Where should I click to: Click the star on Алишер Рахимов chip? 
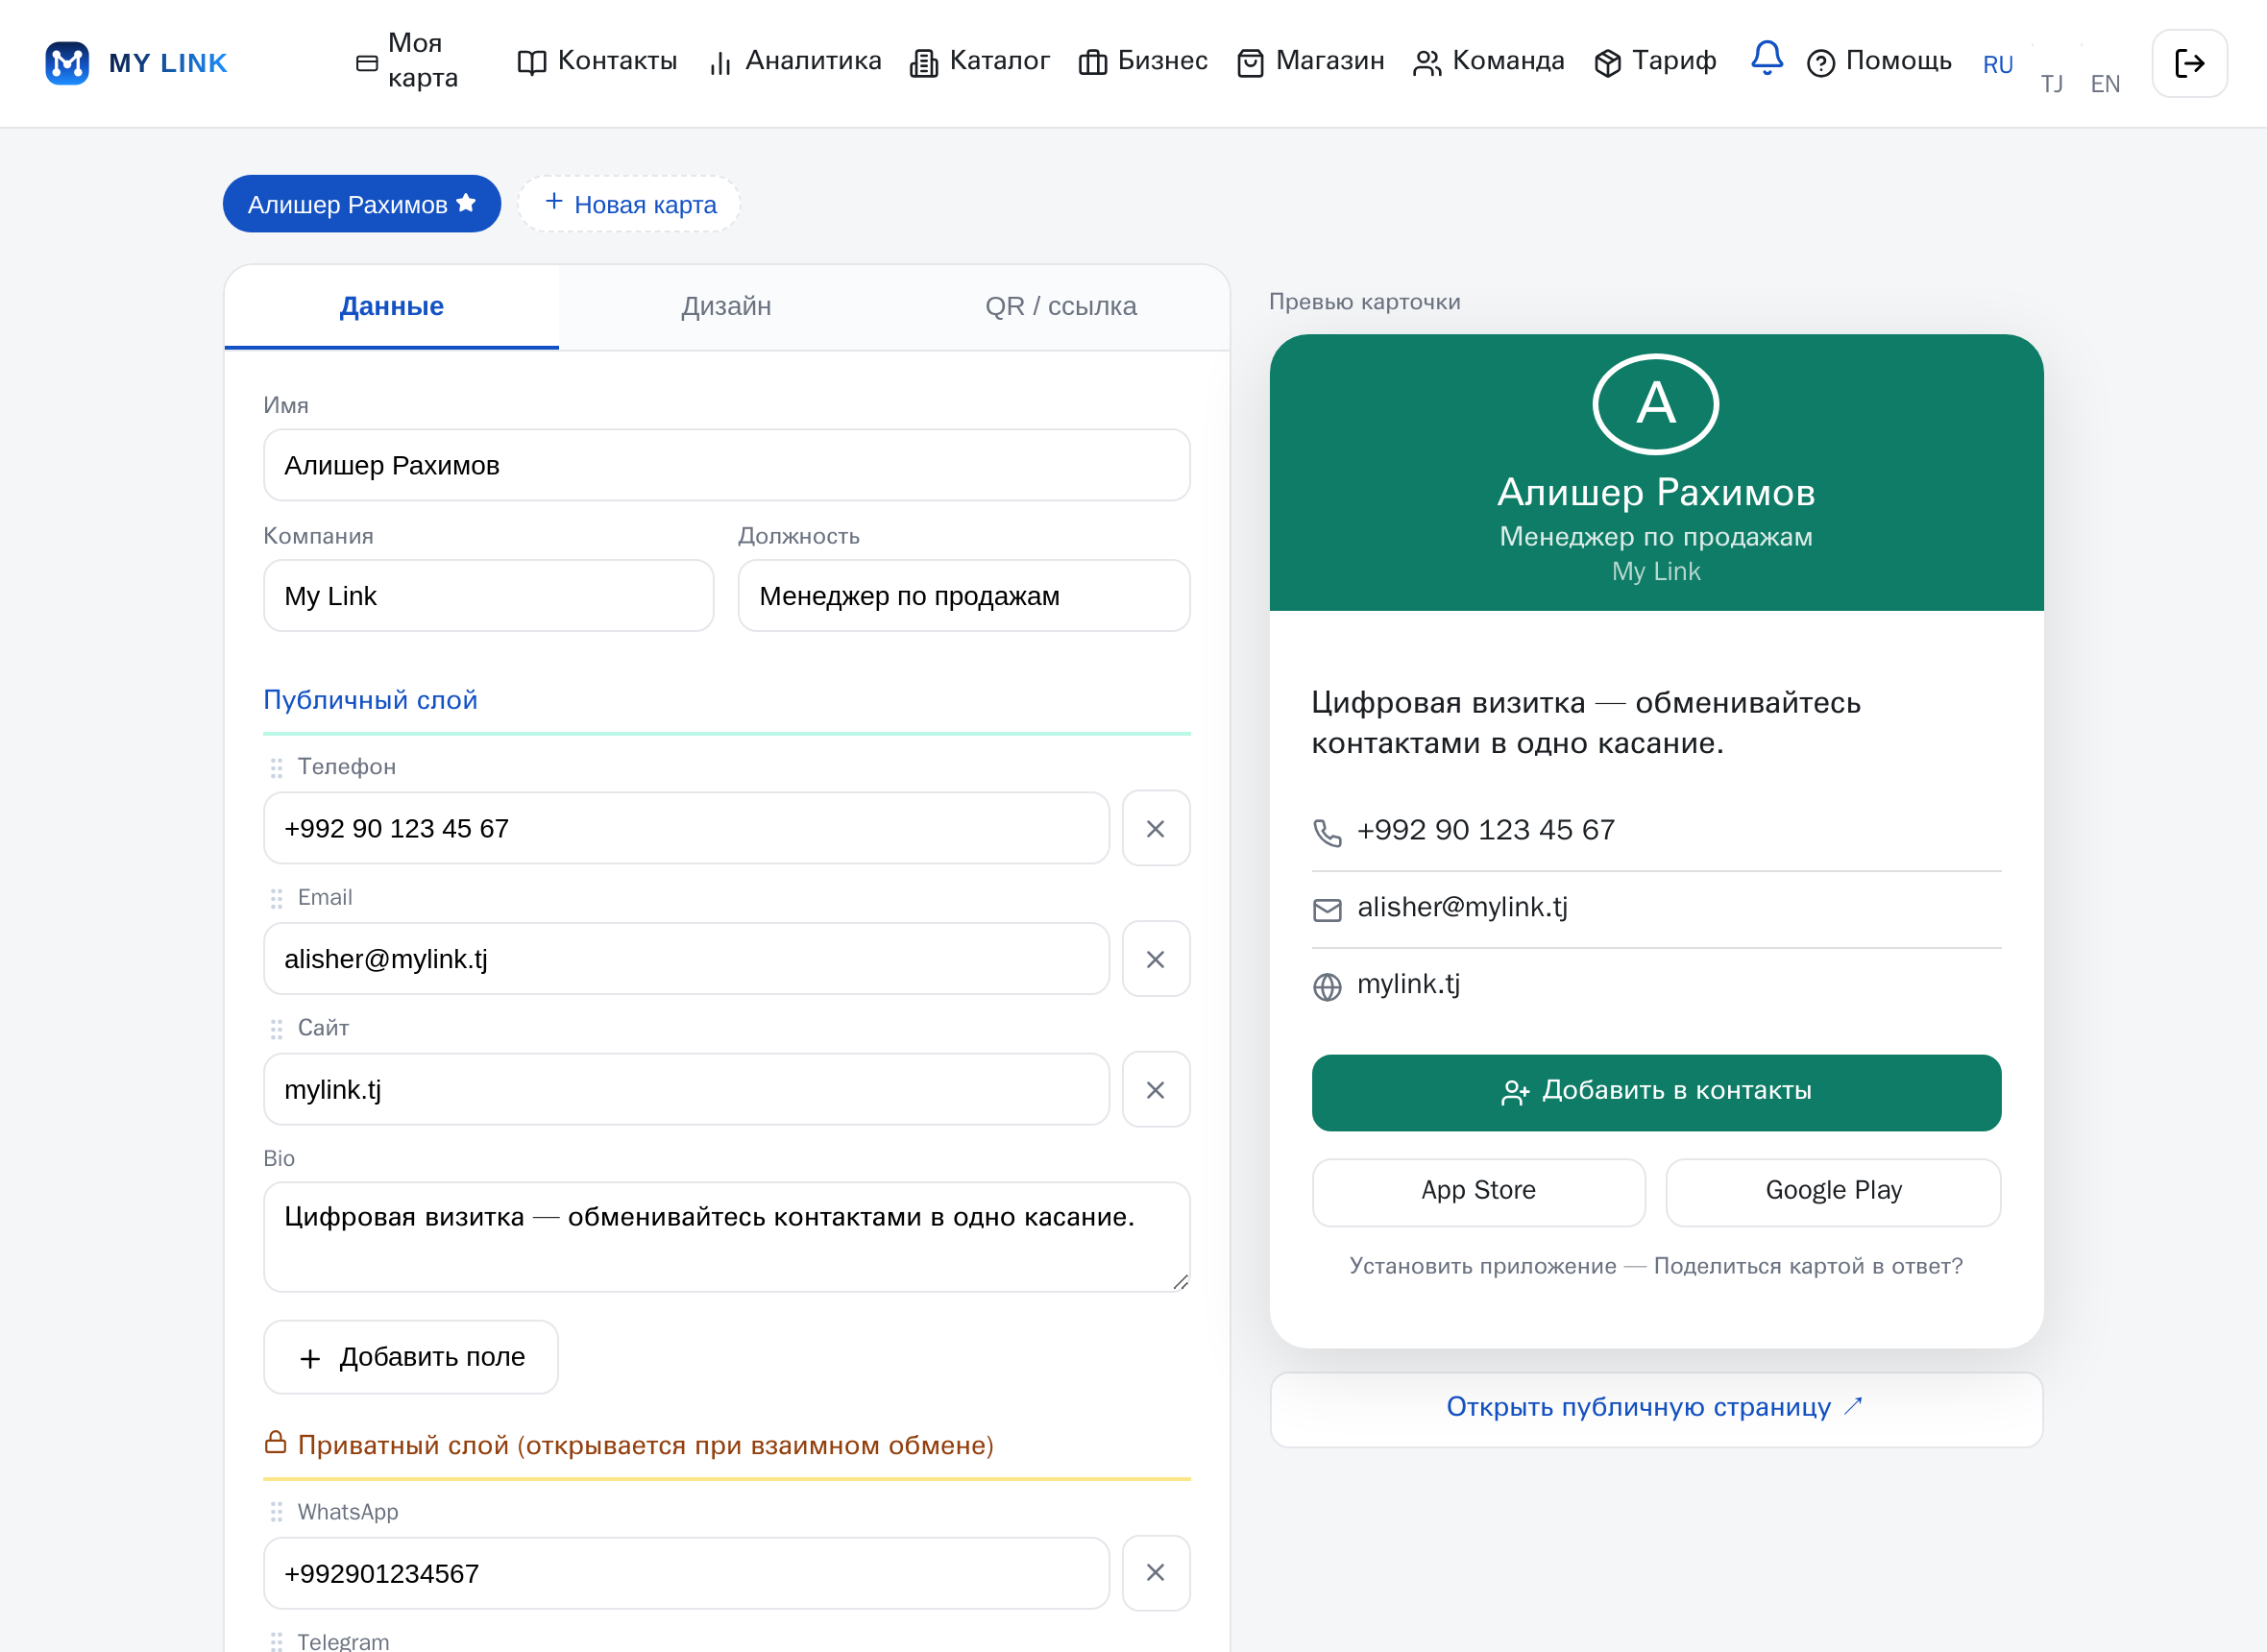(466, 203)
